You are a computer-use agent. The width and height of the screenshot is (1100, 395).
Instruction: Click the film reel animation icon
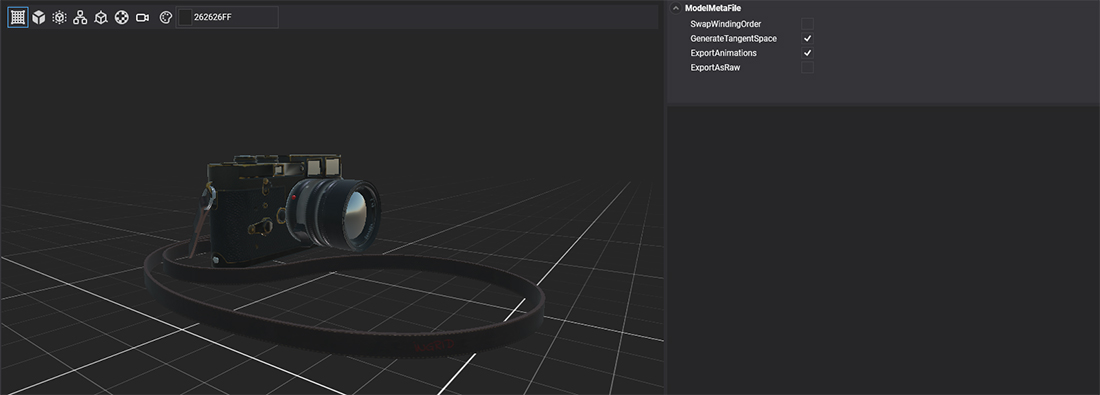point(121,18)
